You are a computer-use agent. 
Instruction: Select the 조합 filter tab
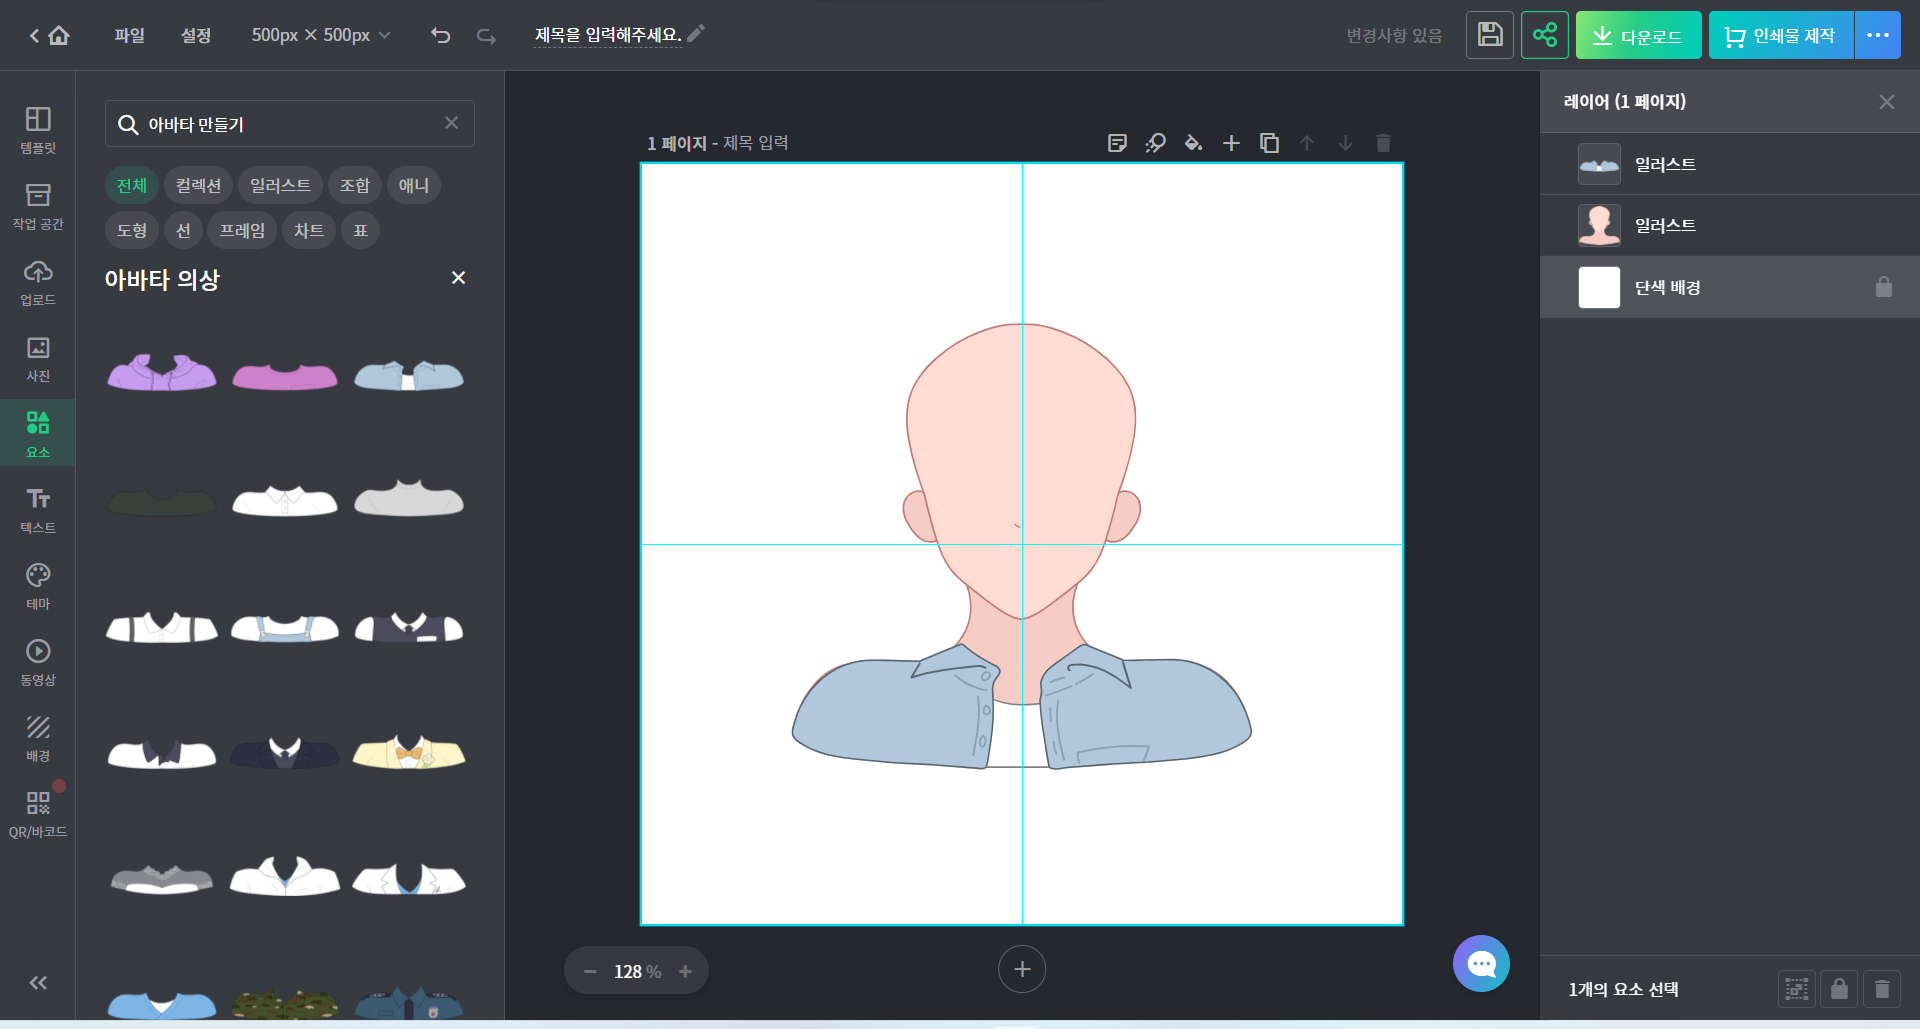(355, 185)
